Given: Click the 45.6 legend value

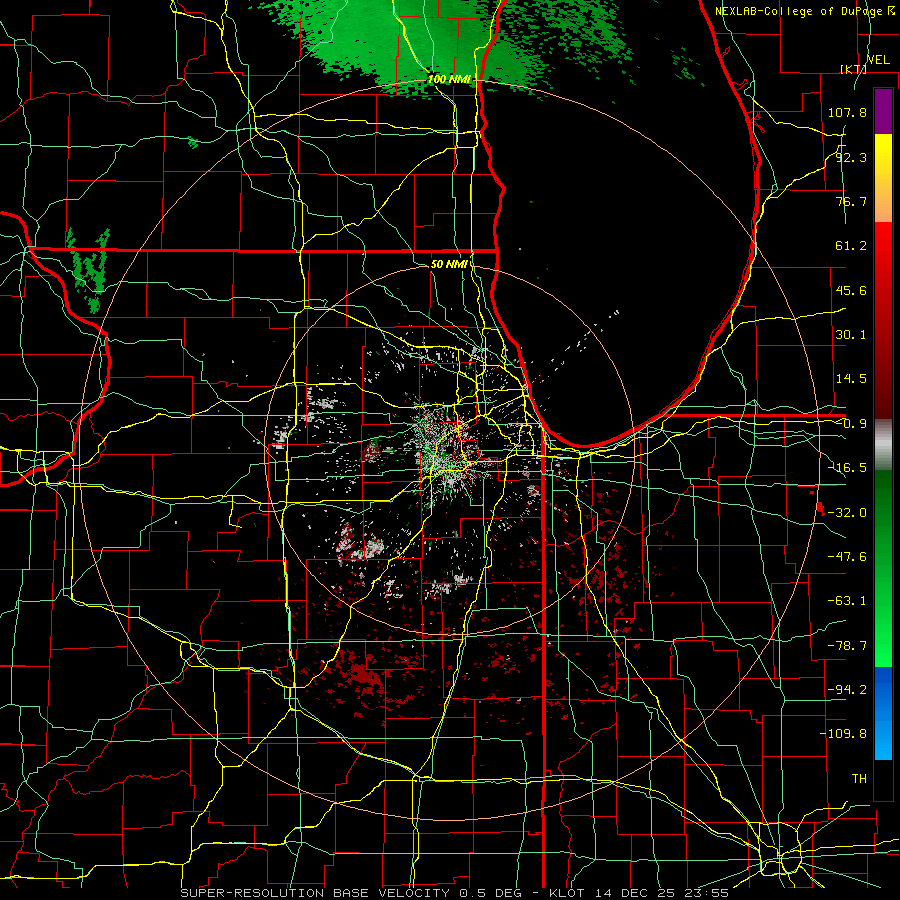Looking at the screenshot, I should 851,290.
